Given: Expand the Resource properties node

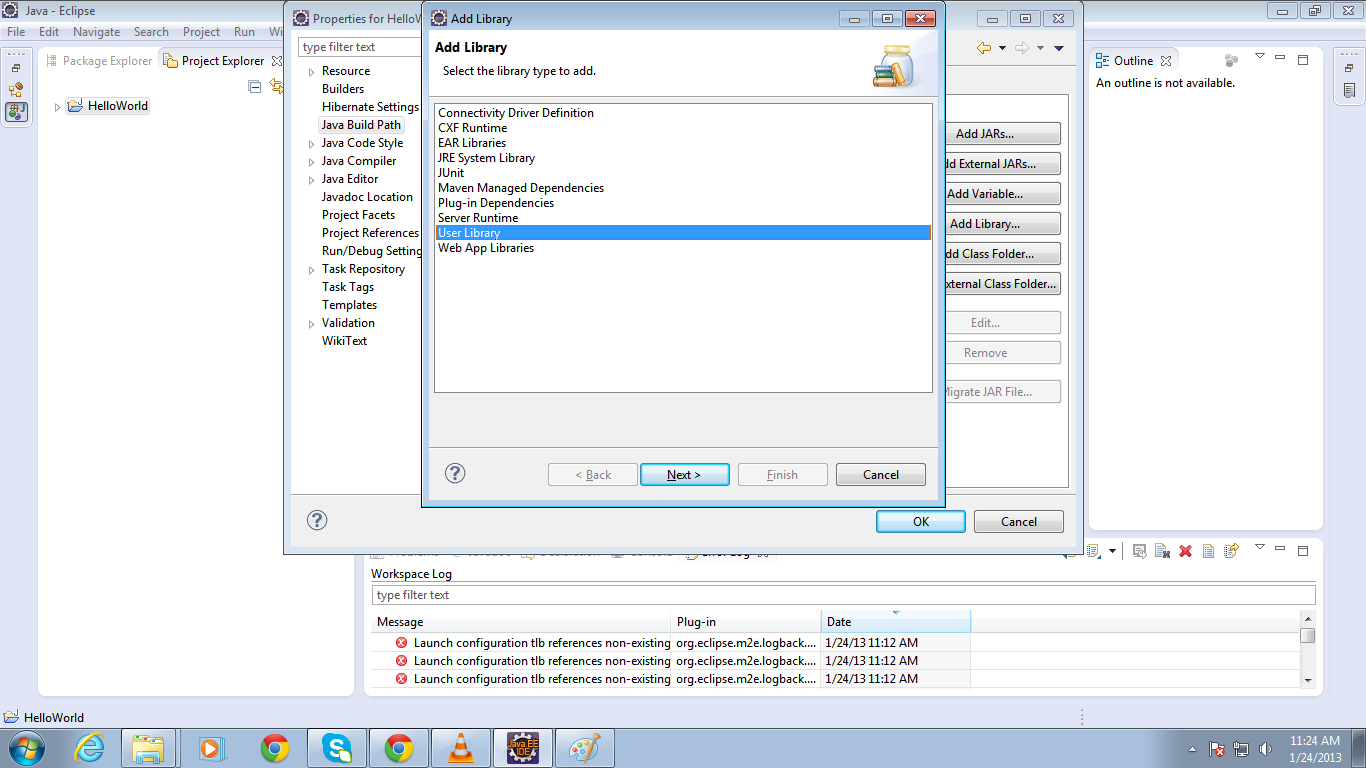Looking at the screenshot, I should pyautogui.click(x=312, y=72).
